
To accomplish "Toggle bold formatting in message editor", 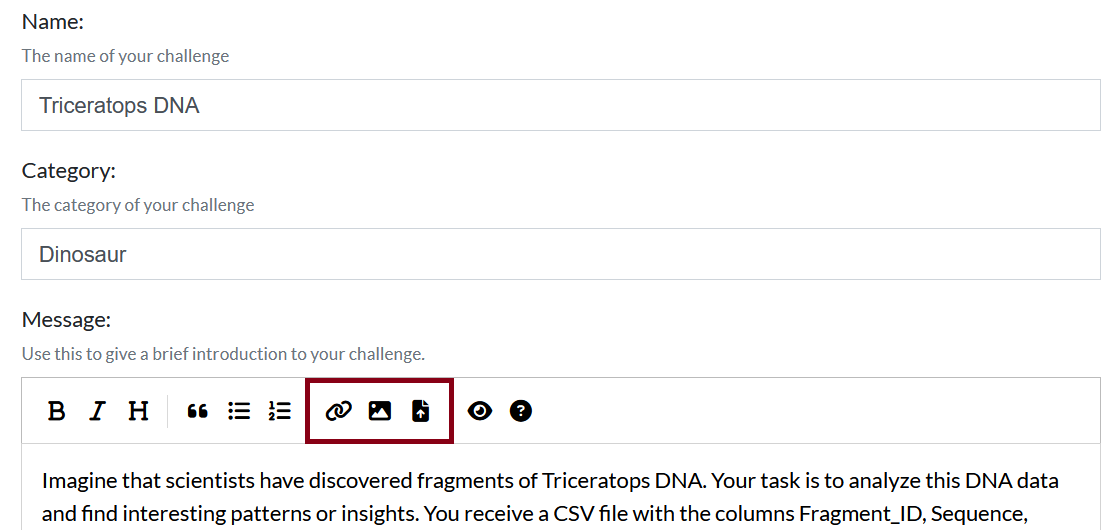I will (x=57, y=411).
